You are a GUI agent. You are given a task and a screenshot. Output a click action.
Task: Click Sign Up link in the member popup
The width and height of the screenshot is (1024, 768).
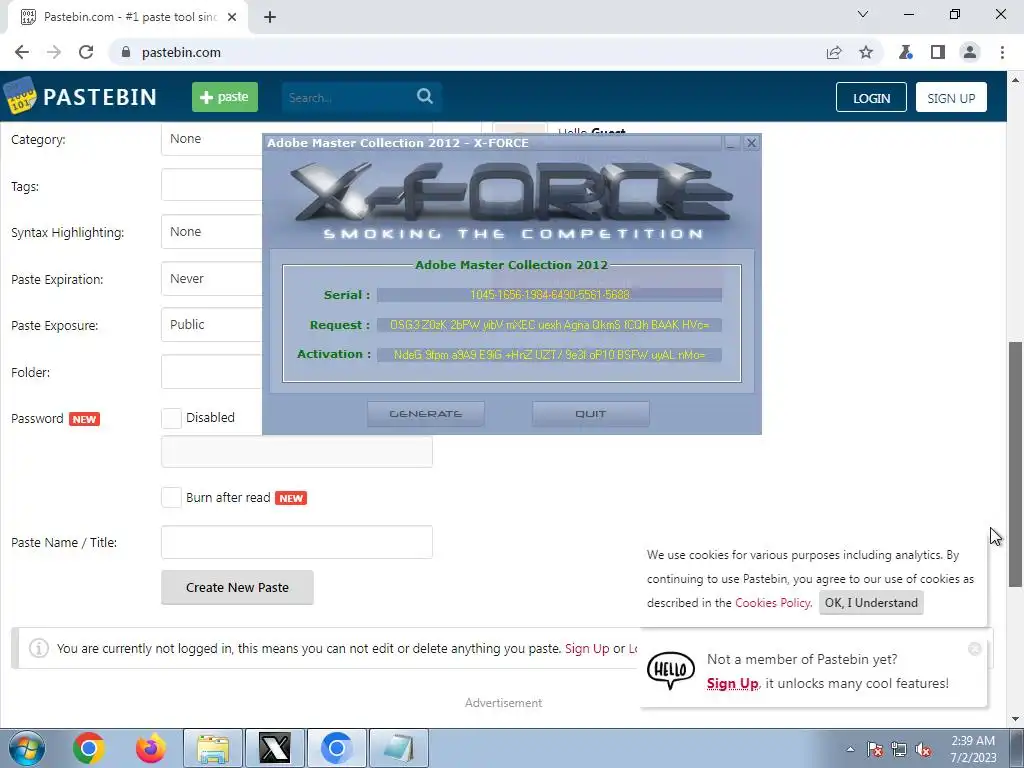coord(733,683)
